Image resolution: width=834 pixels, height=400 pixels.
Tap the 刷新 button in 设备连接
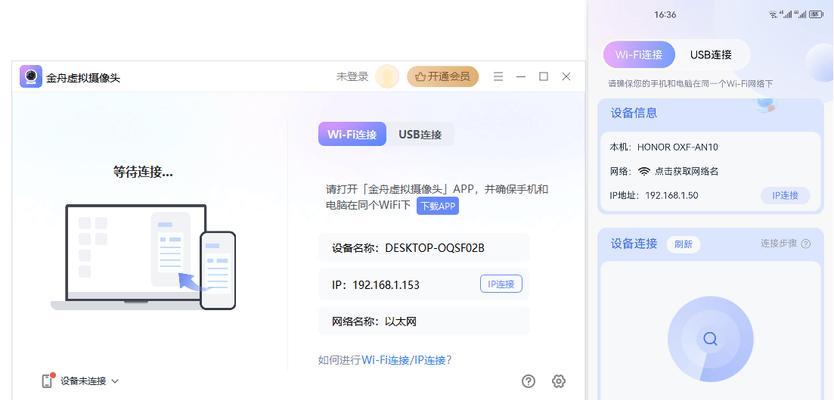(683, 244)
